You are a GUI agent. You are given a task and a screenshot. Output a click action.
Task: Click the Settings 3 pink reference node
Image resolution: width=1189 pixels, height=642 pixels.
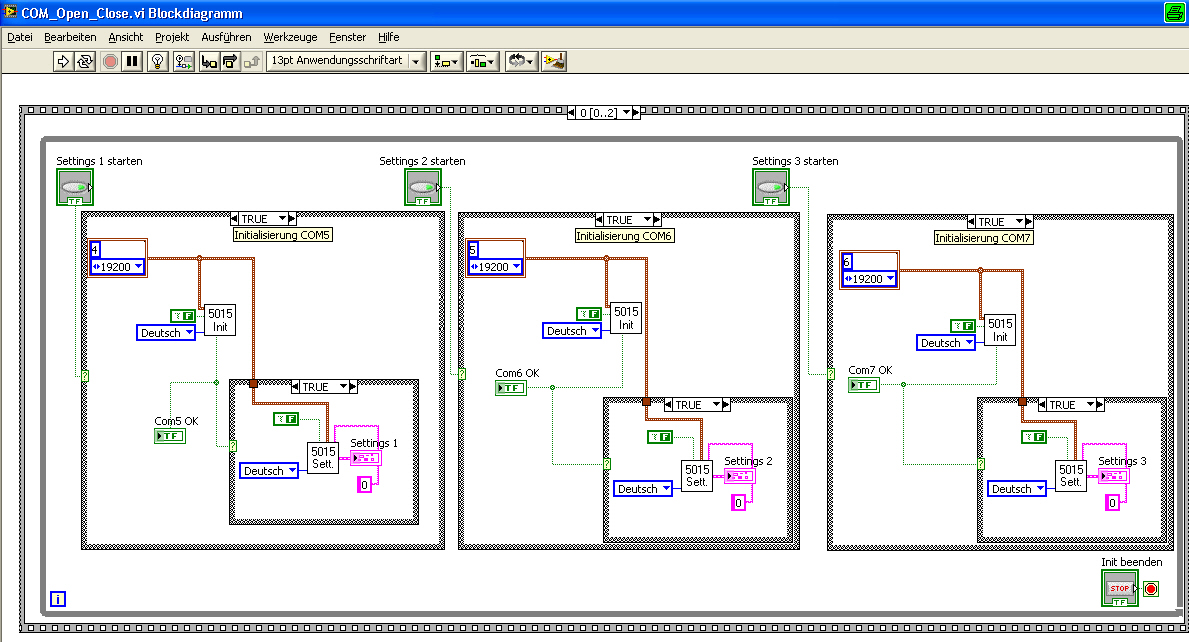coord(1113,476)
